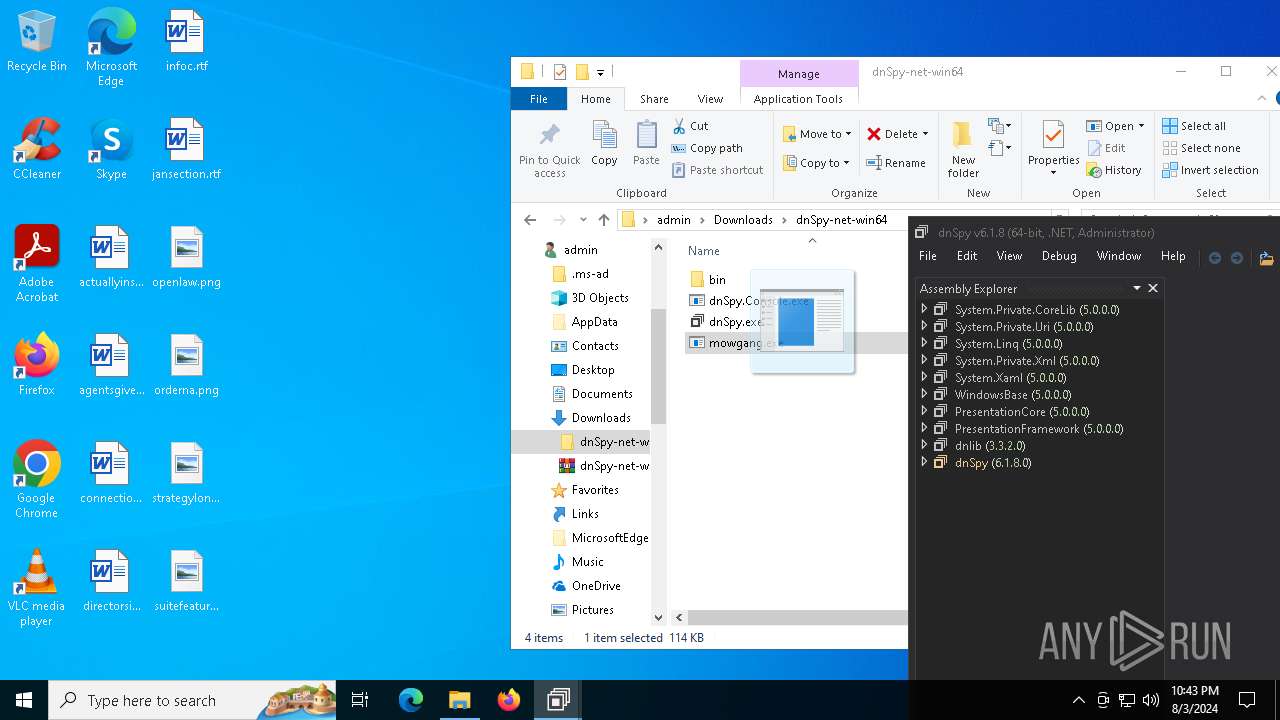Click the Windows Start button
Image resolution: width=1280 pixels, height=720 pixels.
(x=24, y=700)
